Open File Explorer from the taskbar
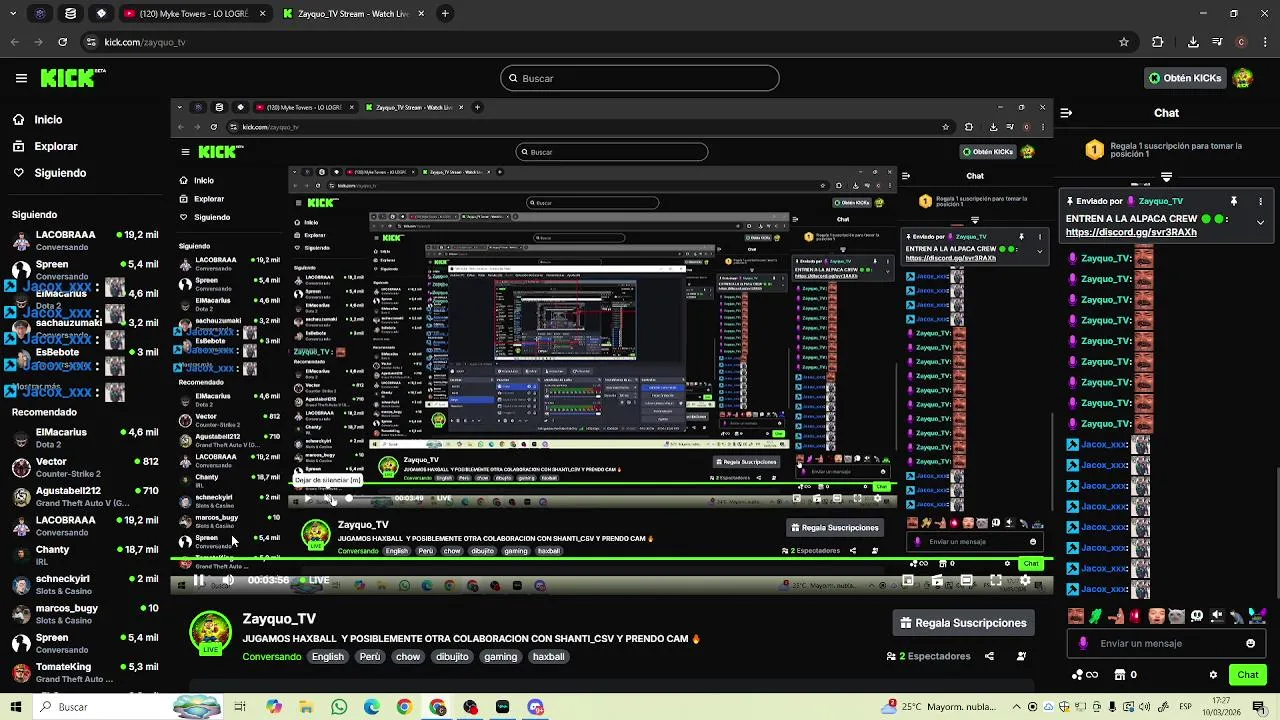1280x720 pixels. [x=307, y=707]
